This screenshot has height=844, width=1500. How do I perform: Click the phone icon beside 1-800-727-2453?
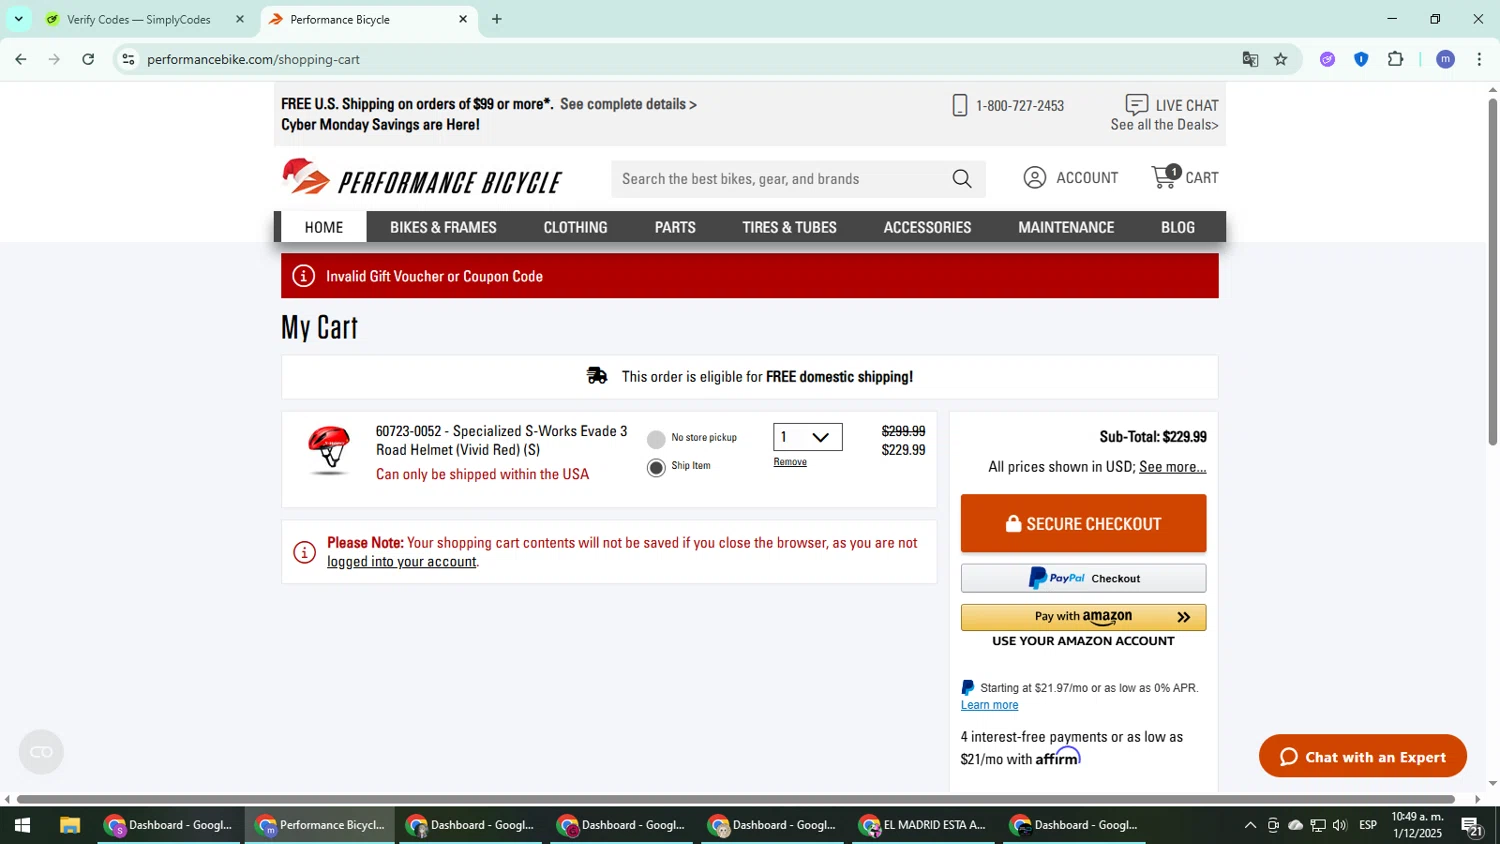[x=960, y=105]
